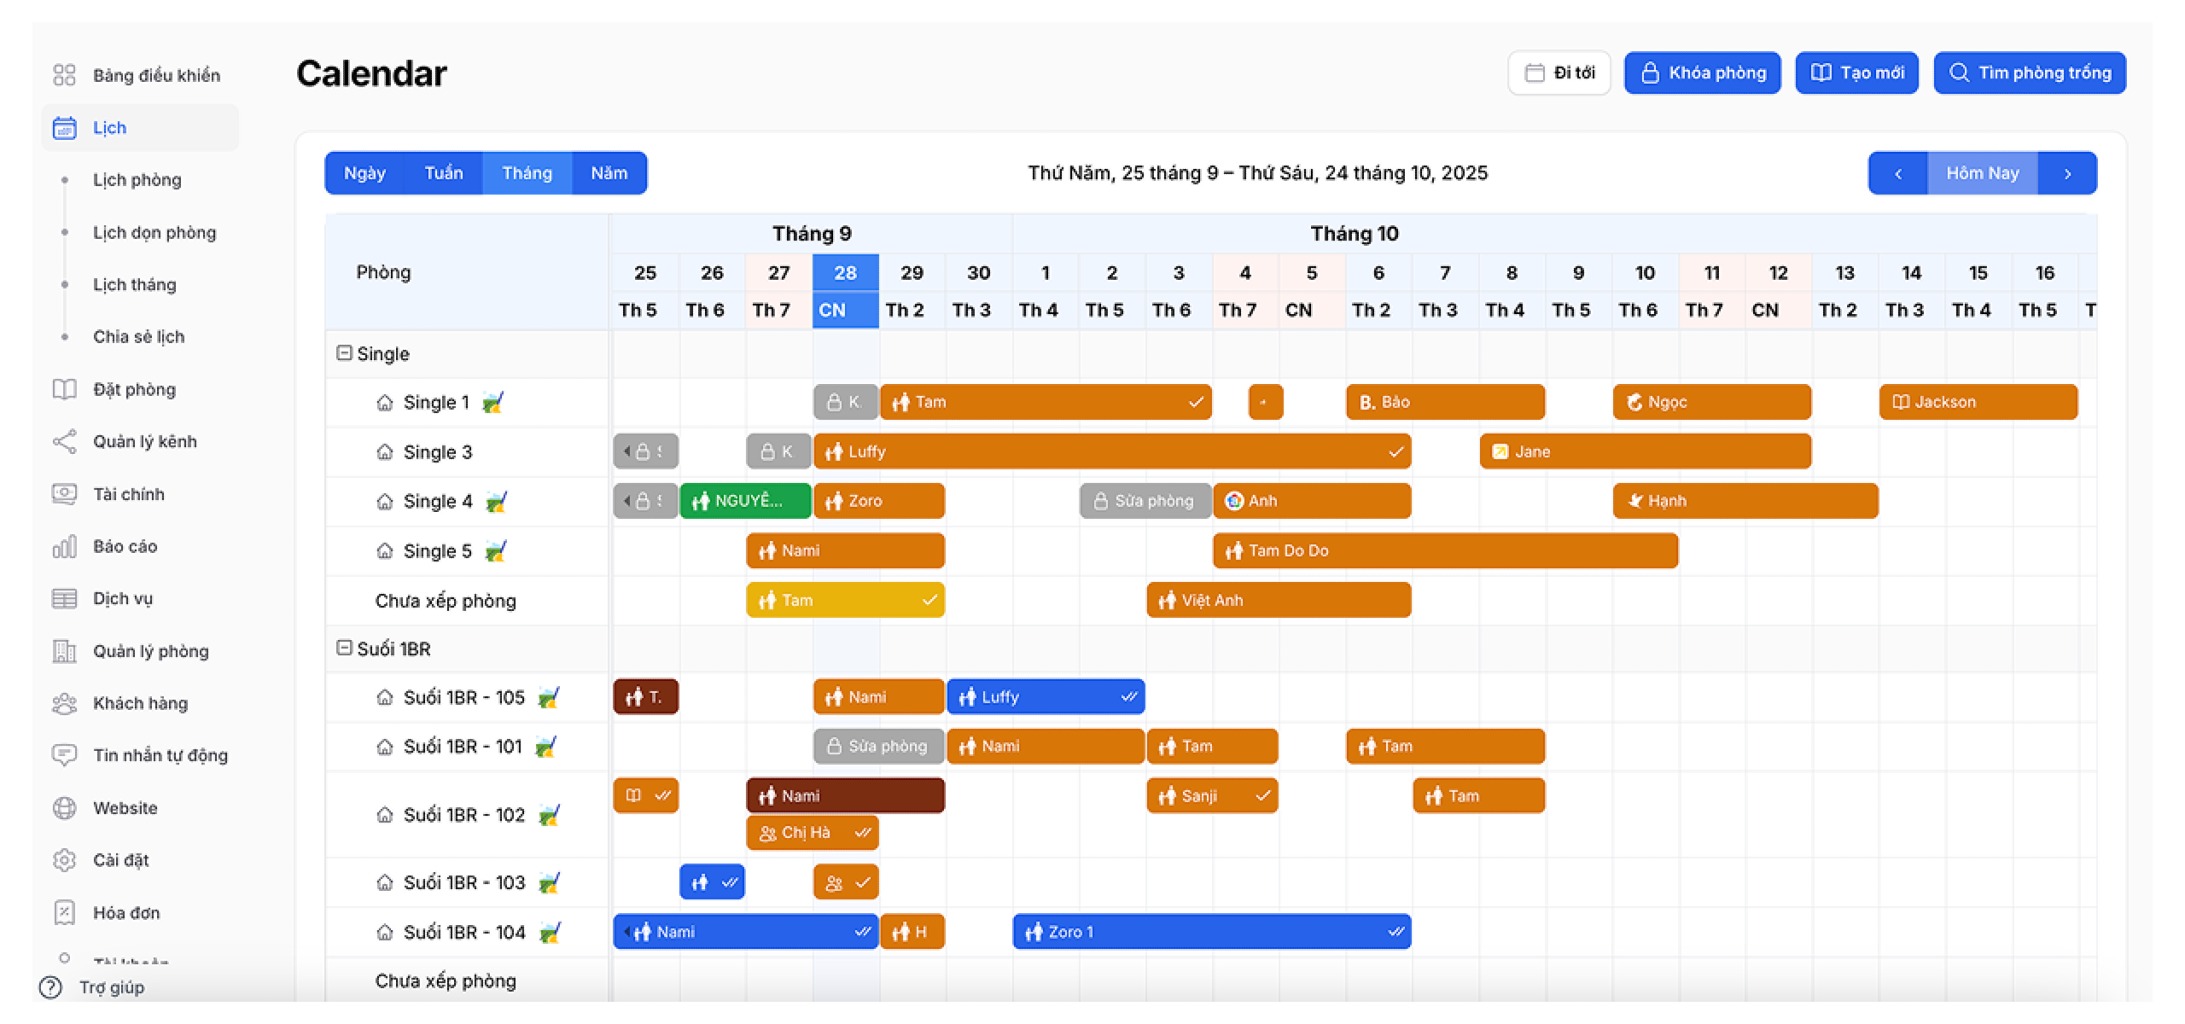Open the Khách hàng customers icon

point(64,703)
